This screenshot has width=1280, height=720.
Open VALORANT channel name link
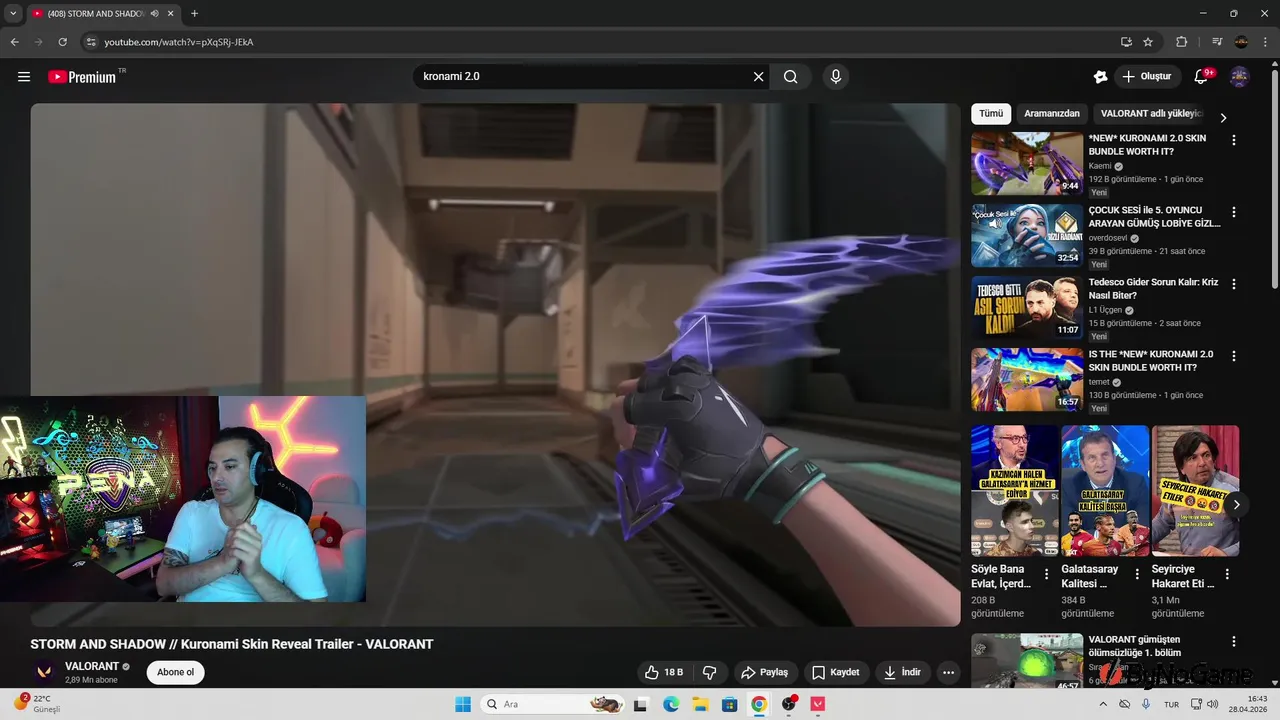pos(92,666)
